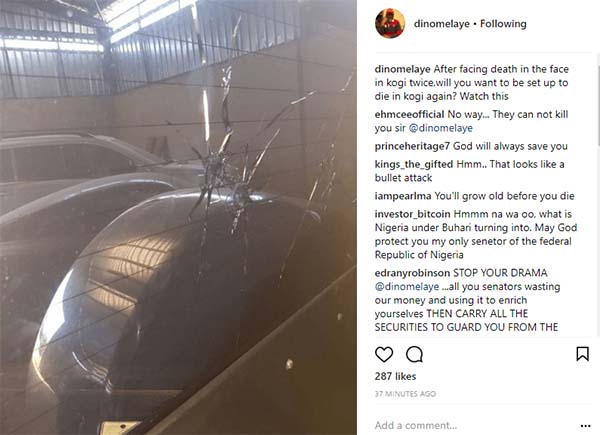Click the @dinomelaye mention in ehmceeofficial's comment
Viewport: 600px width, 435px height.
pos(440,128)
